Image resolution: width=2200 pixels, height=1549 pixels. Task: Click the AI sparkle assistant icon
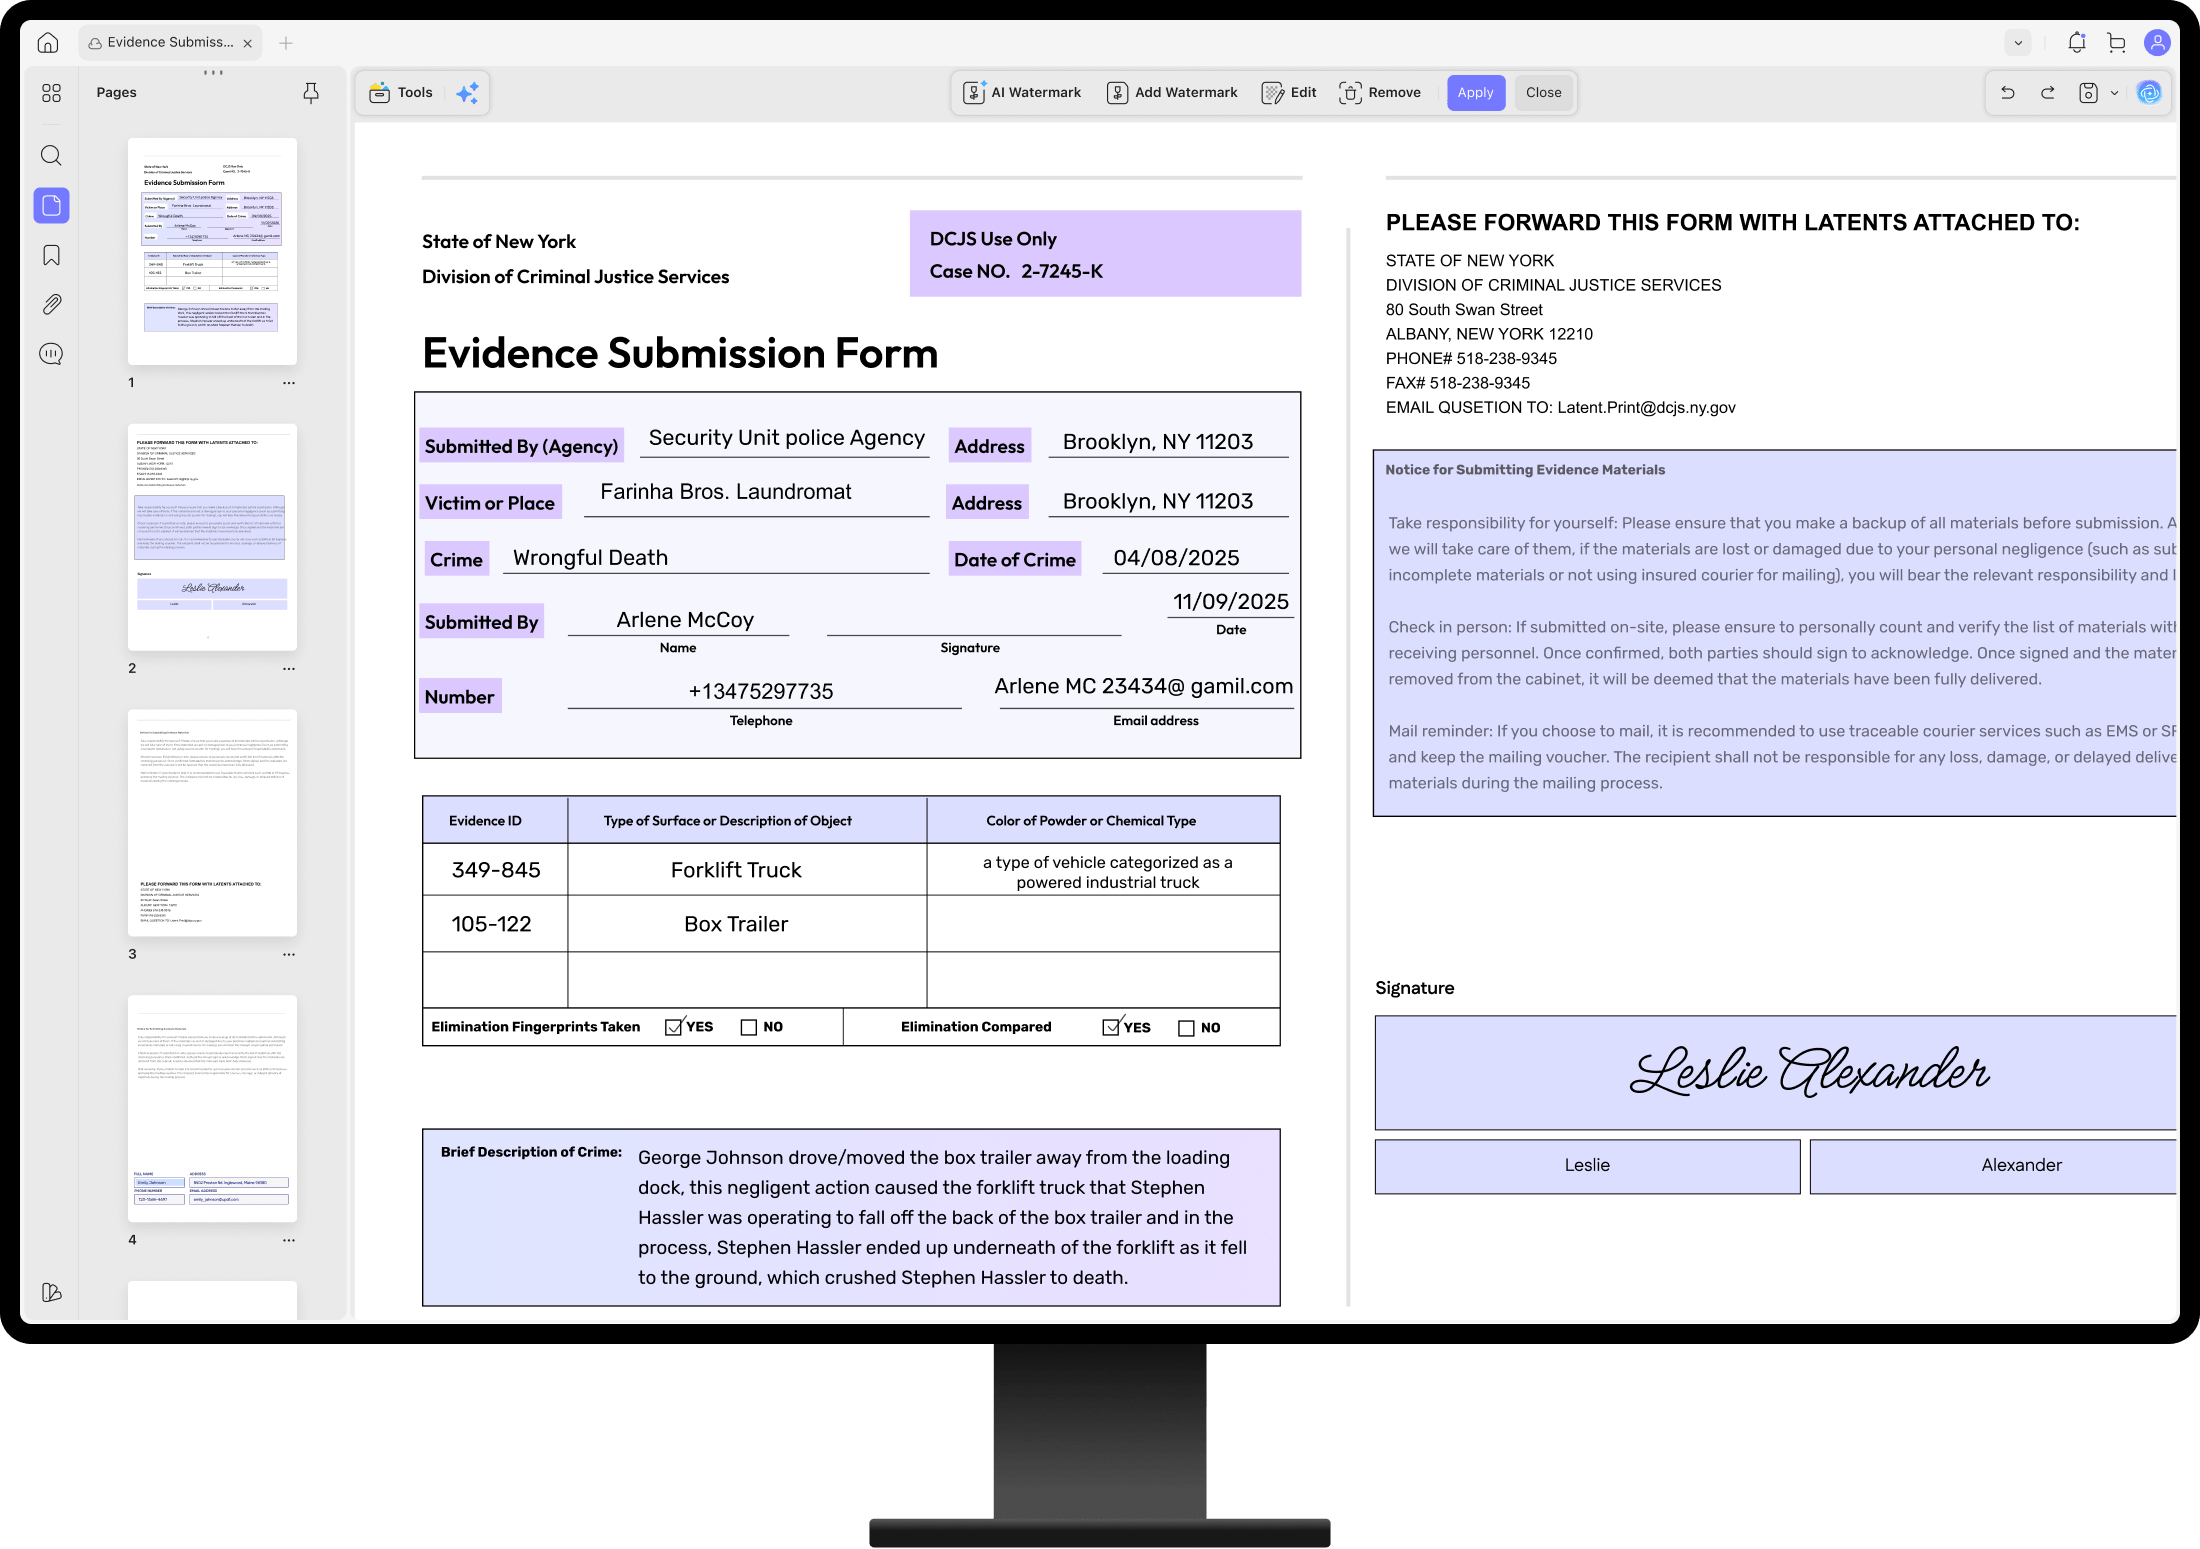tap(467, 93)
